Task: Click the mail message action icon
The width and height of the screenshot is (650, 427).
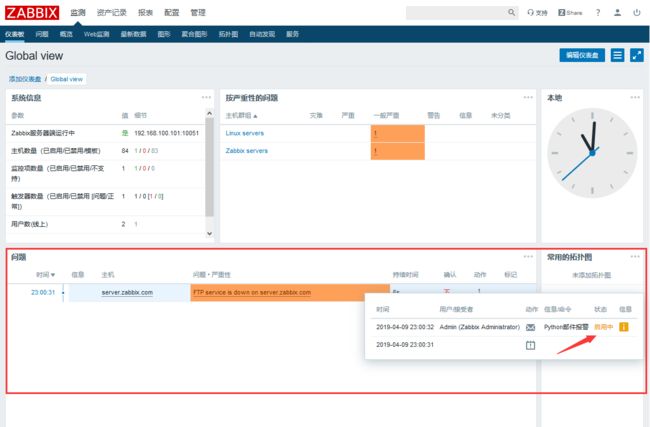Action: [530, 327]
